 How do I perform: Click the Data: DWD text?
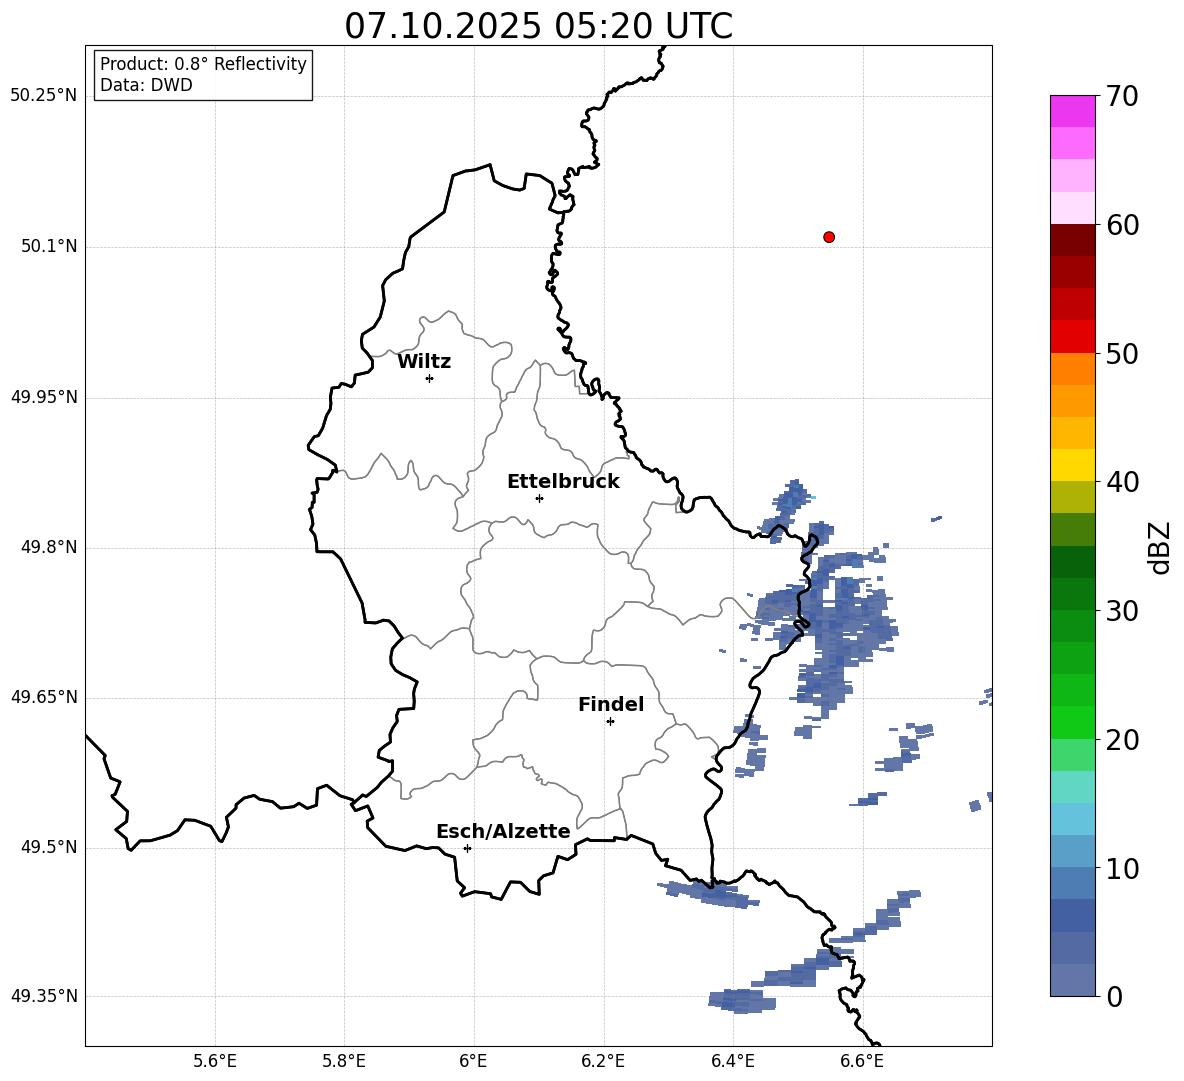click(x=146, y=85)
